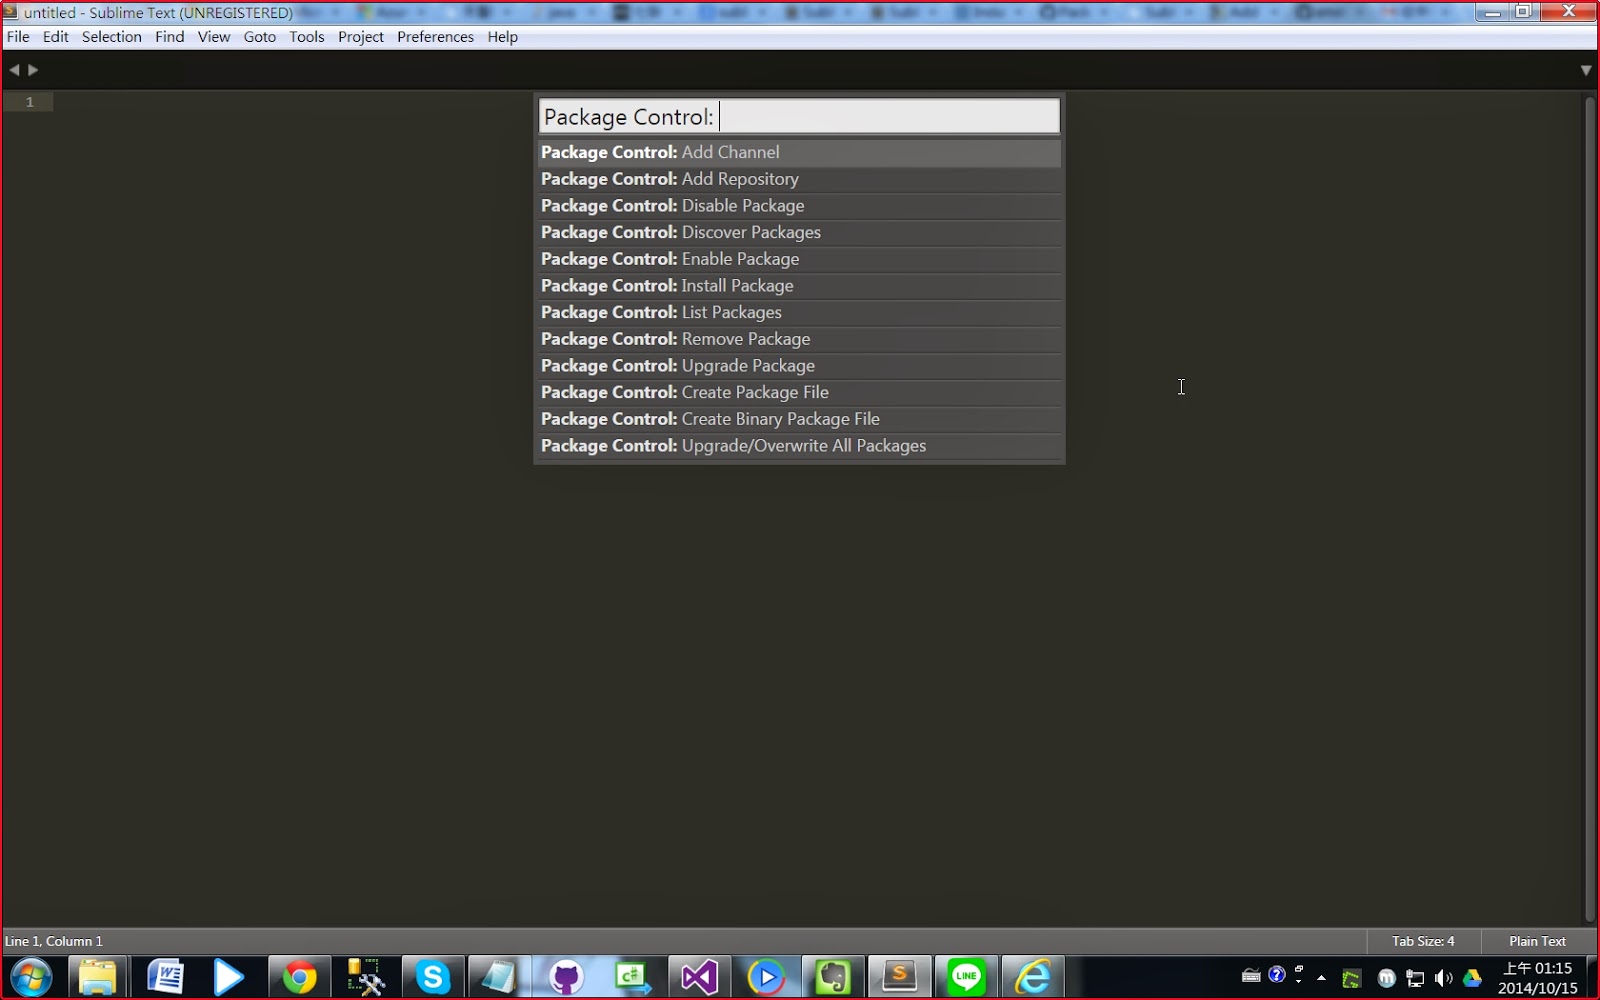Image resolution: width=1600 pixels, height=1000 pixels.
Task: Choose Package Control: Add Channel
Action: point(799,152)
